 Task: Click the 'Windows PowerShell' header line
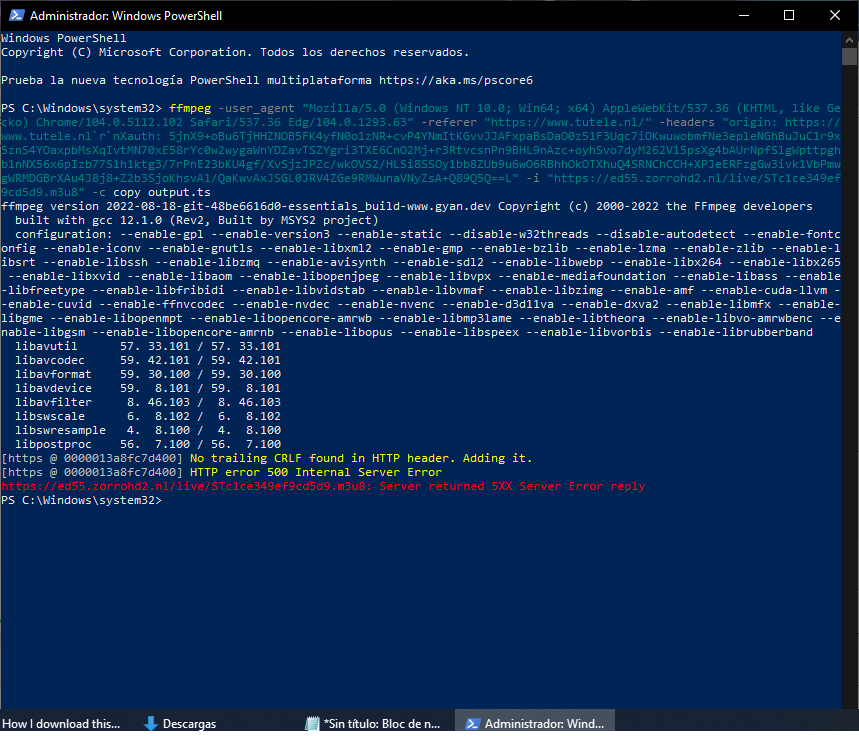pos(64,38)
